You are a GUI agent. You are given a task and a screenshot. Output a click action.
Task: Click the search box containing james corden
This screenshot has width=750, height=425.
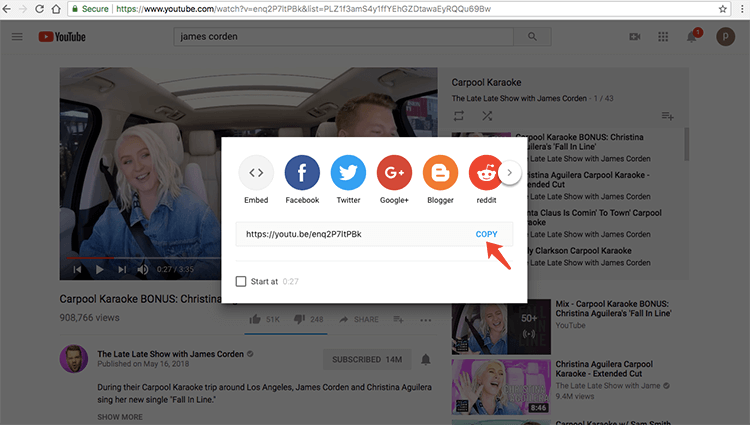coord(343,37)
